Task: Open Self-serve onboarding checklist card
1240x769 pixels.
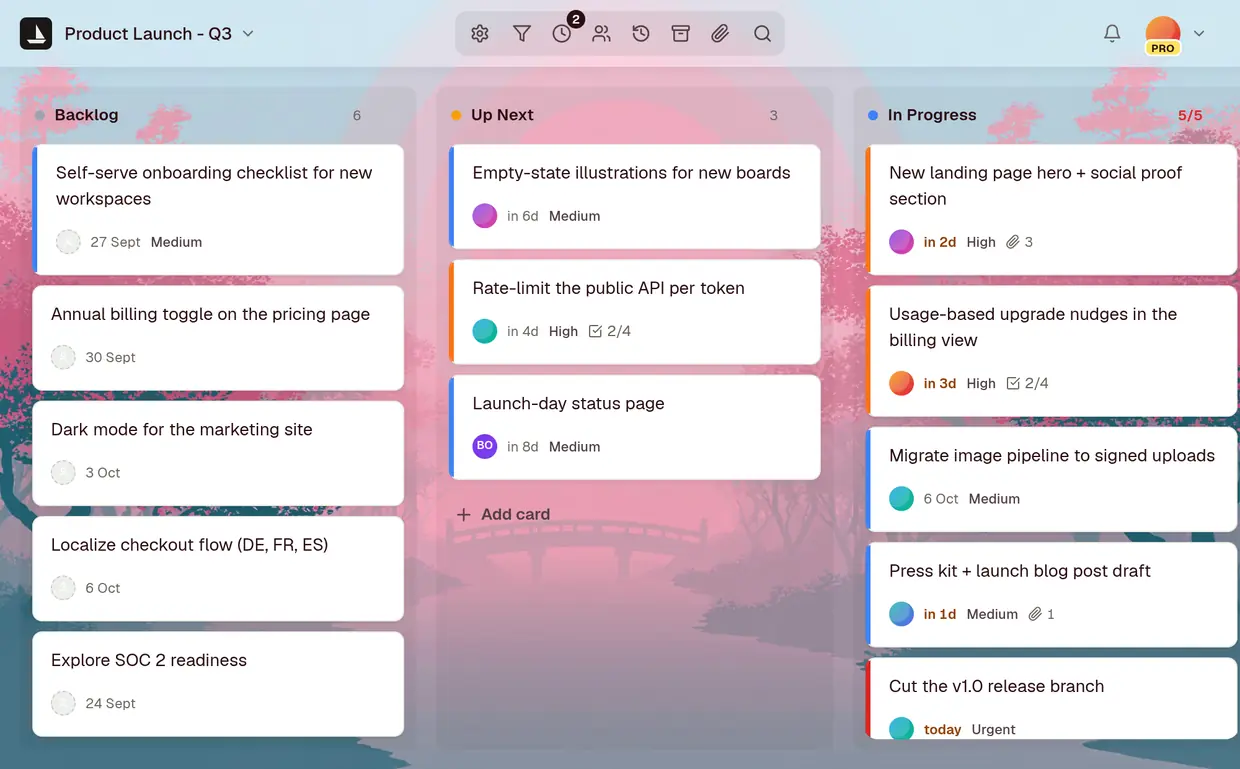Action: [218, 210]
